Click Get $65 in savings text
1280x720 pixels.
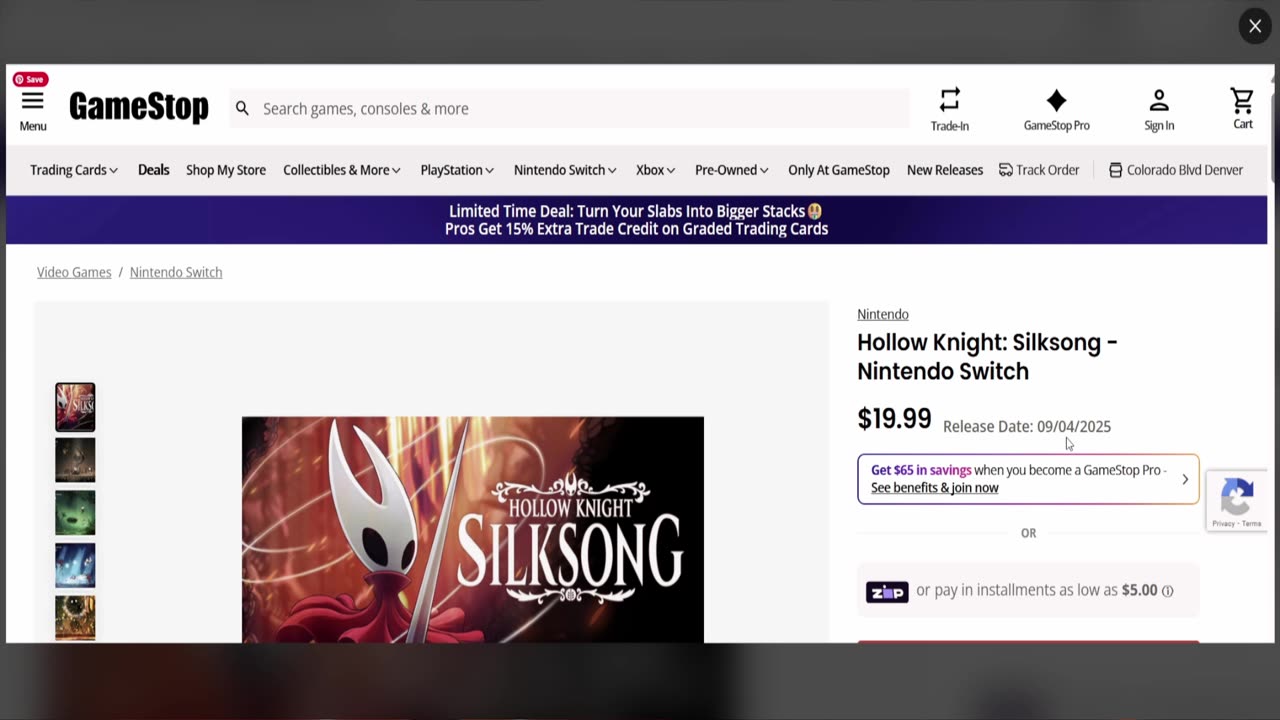921,470
